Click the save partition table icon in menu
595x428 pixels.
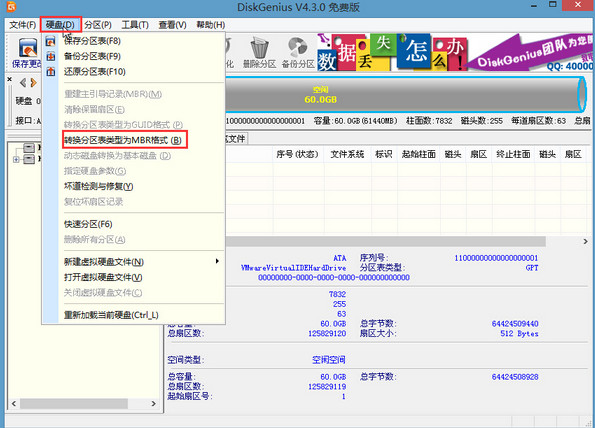tap(50, 41)
